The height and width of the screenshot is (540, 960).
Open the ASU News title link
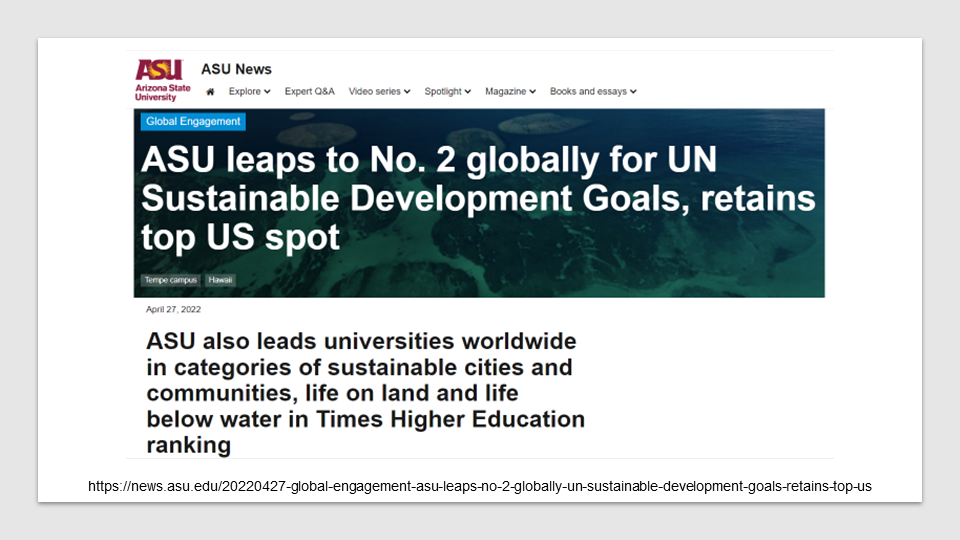(x=236, y=69)
